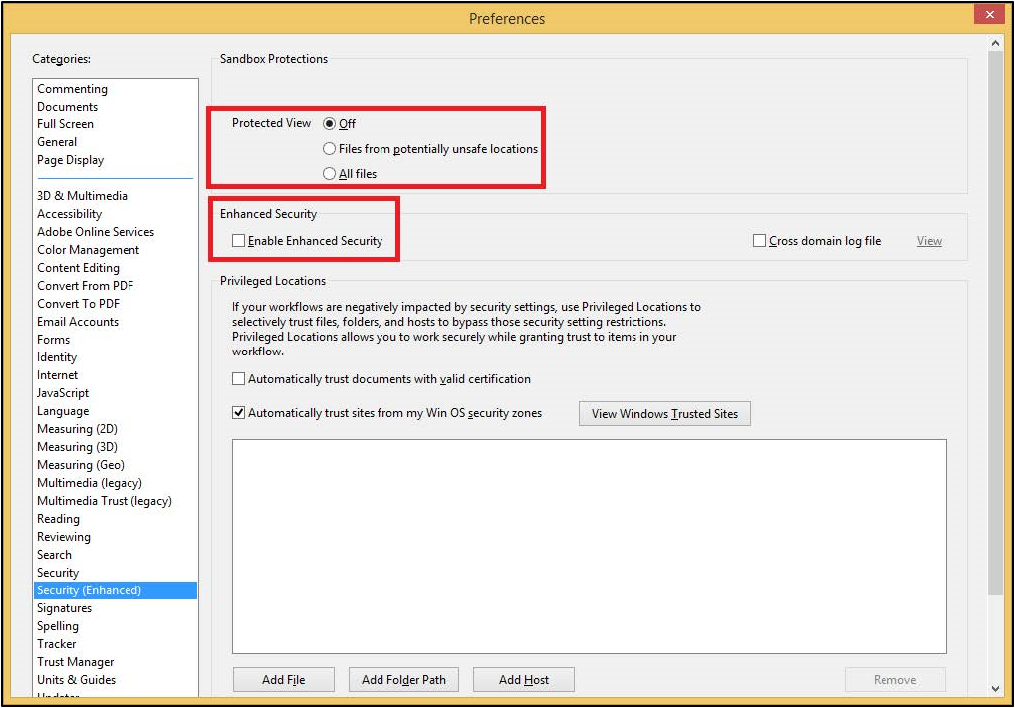Select the highlighted Security (Enhanced) category
Screen dimensions: 1015x708
coord(115,590)
